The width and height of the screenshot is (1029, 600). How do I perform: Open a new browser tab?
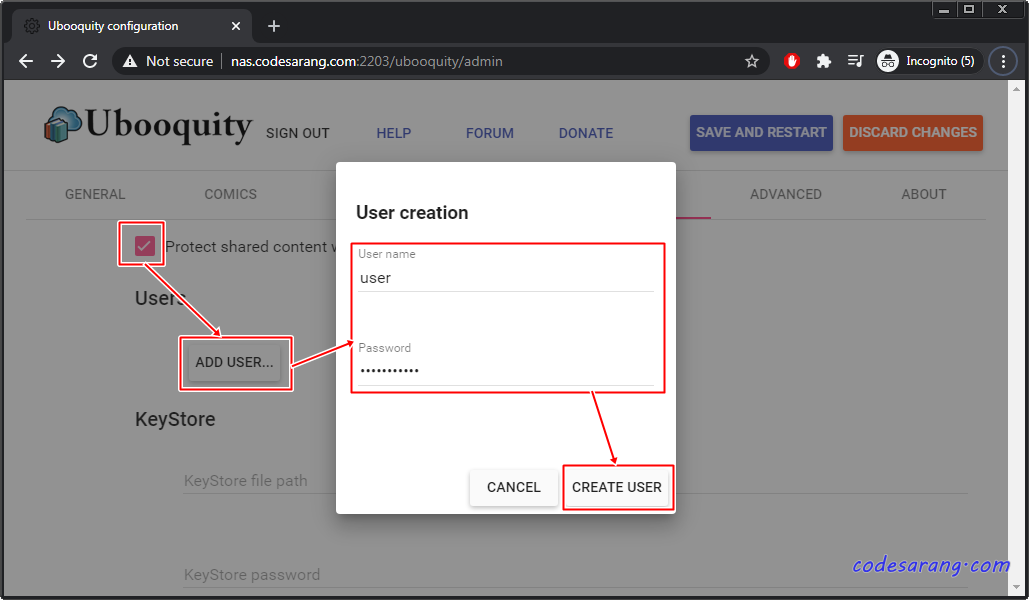[274, 26]
